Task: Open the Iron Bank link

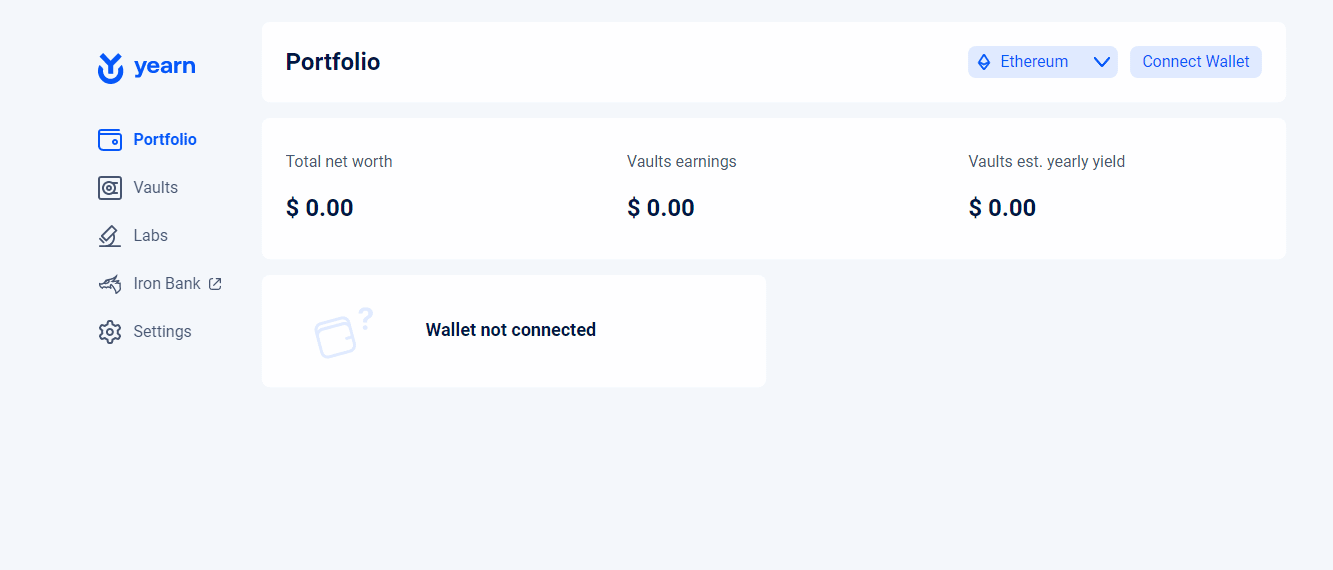Action: (x=160, y=284)
